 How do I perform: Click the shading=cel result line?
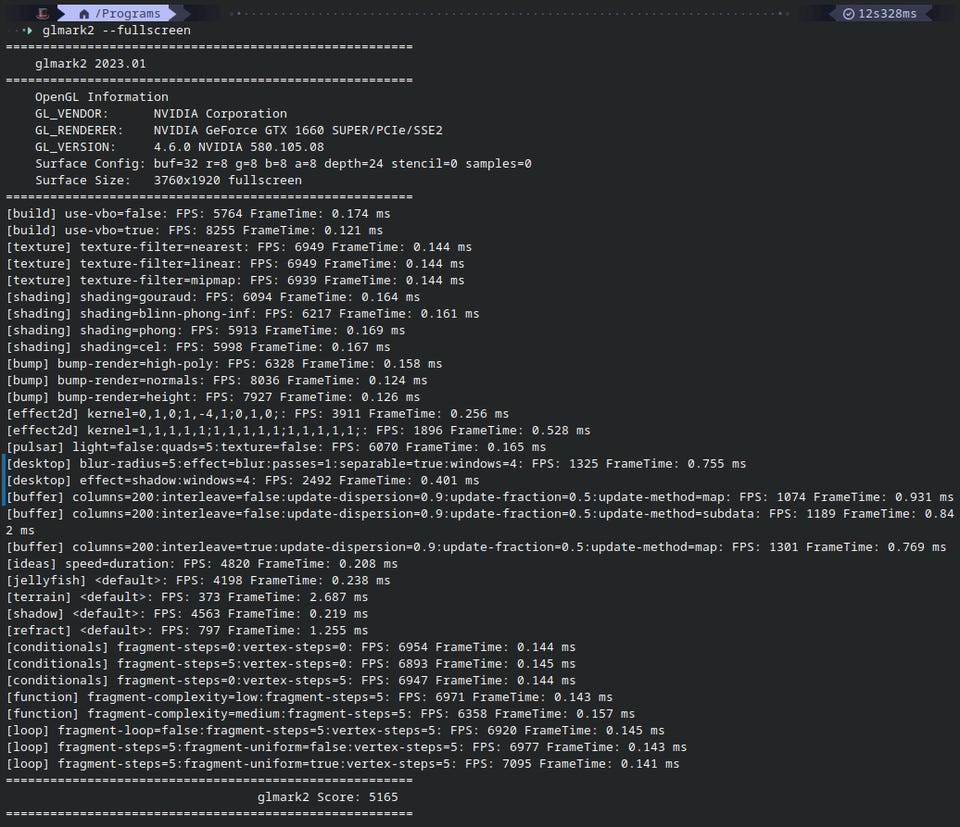coord(198,346)
